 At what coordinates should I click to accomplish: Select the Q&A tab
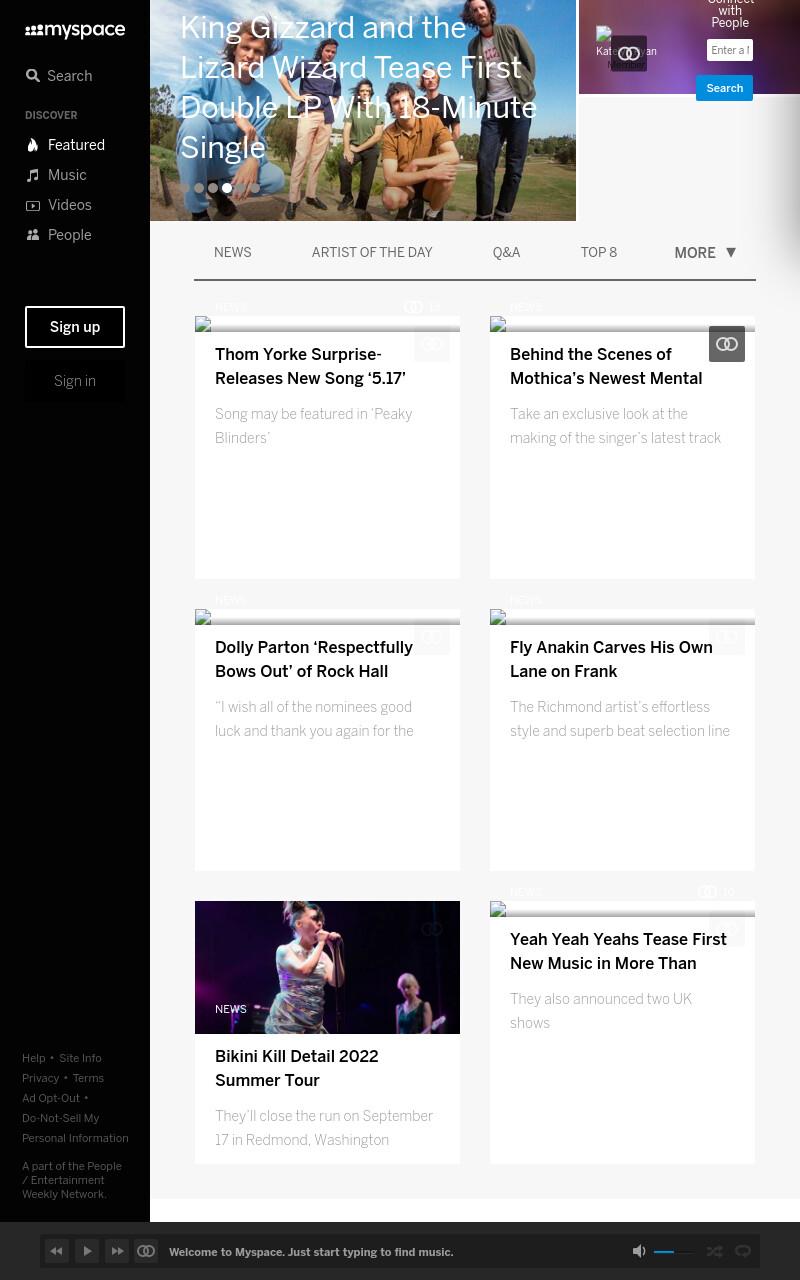coord(506,253)
